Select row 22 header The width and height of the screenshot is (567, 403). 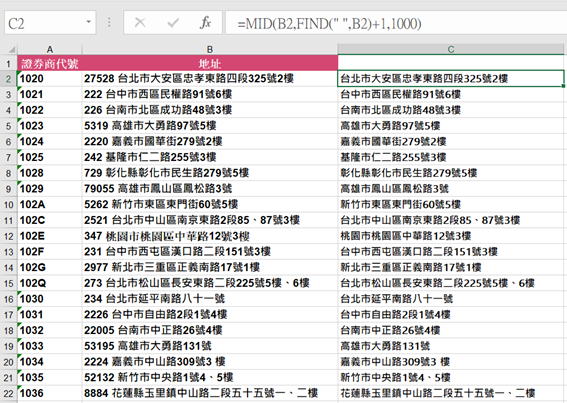[x=8, y=394]
